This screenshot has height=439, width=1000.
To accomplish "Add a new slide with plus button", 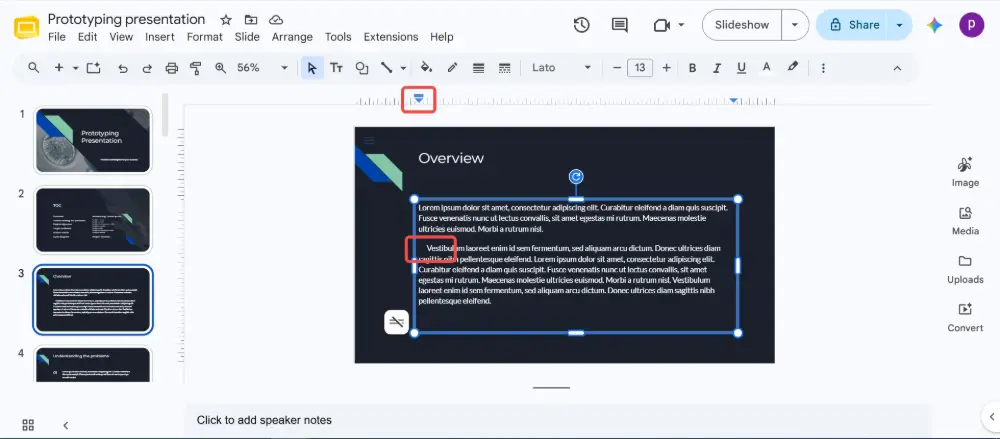I will pos(59,68).
